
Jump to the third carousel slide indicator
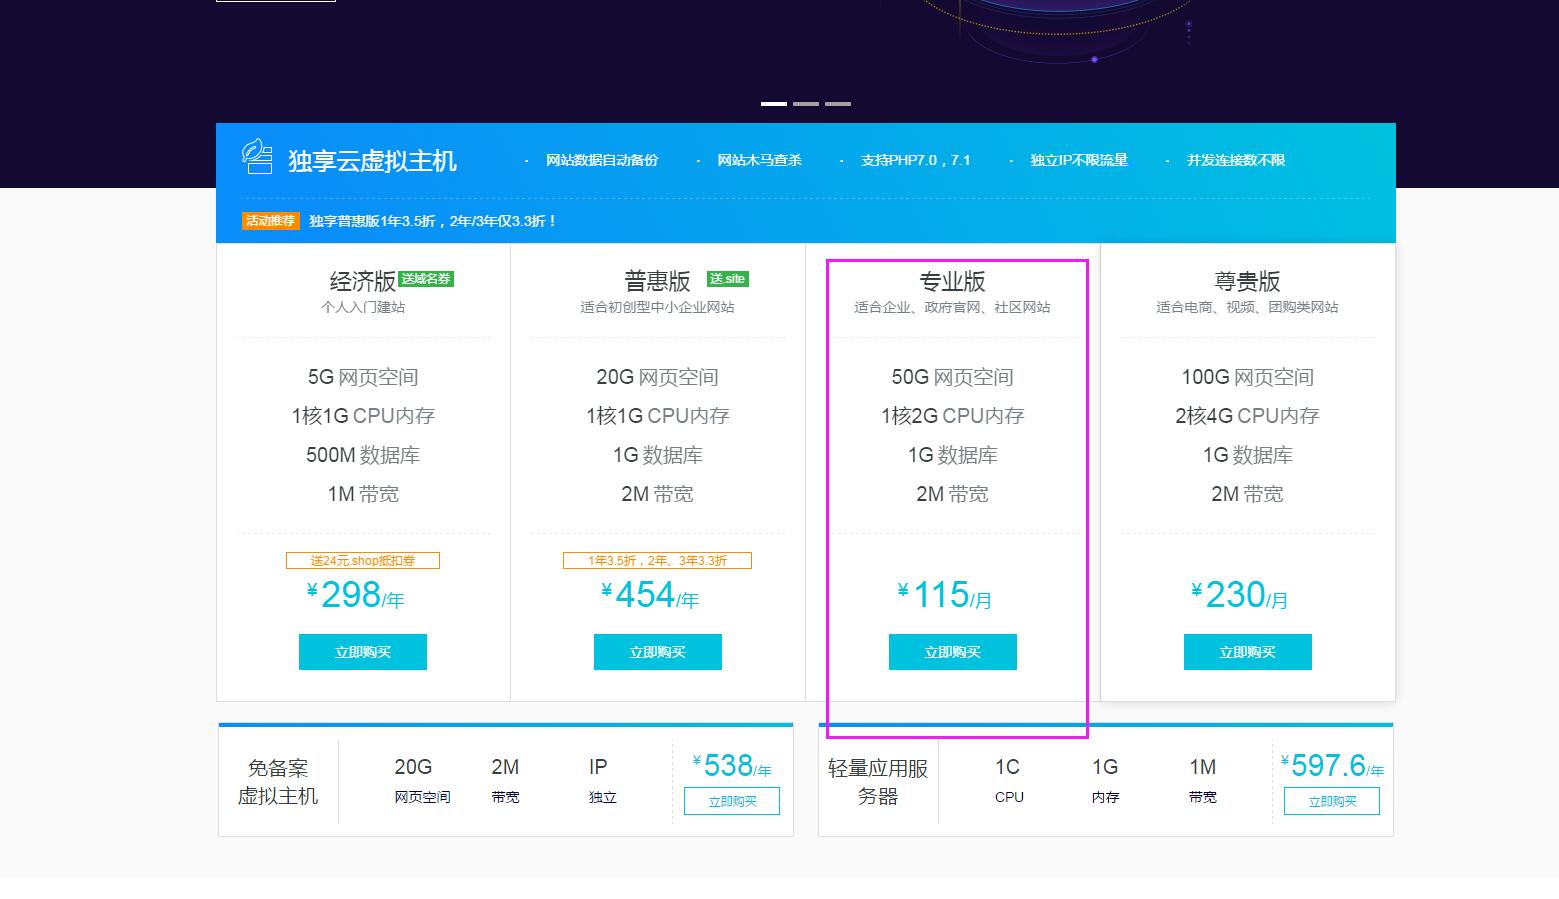point(838,103)
